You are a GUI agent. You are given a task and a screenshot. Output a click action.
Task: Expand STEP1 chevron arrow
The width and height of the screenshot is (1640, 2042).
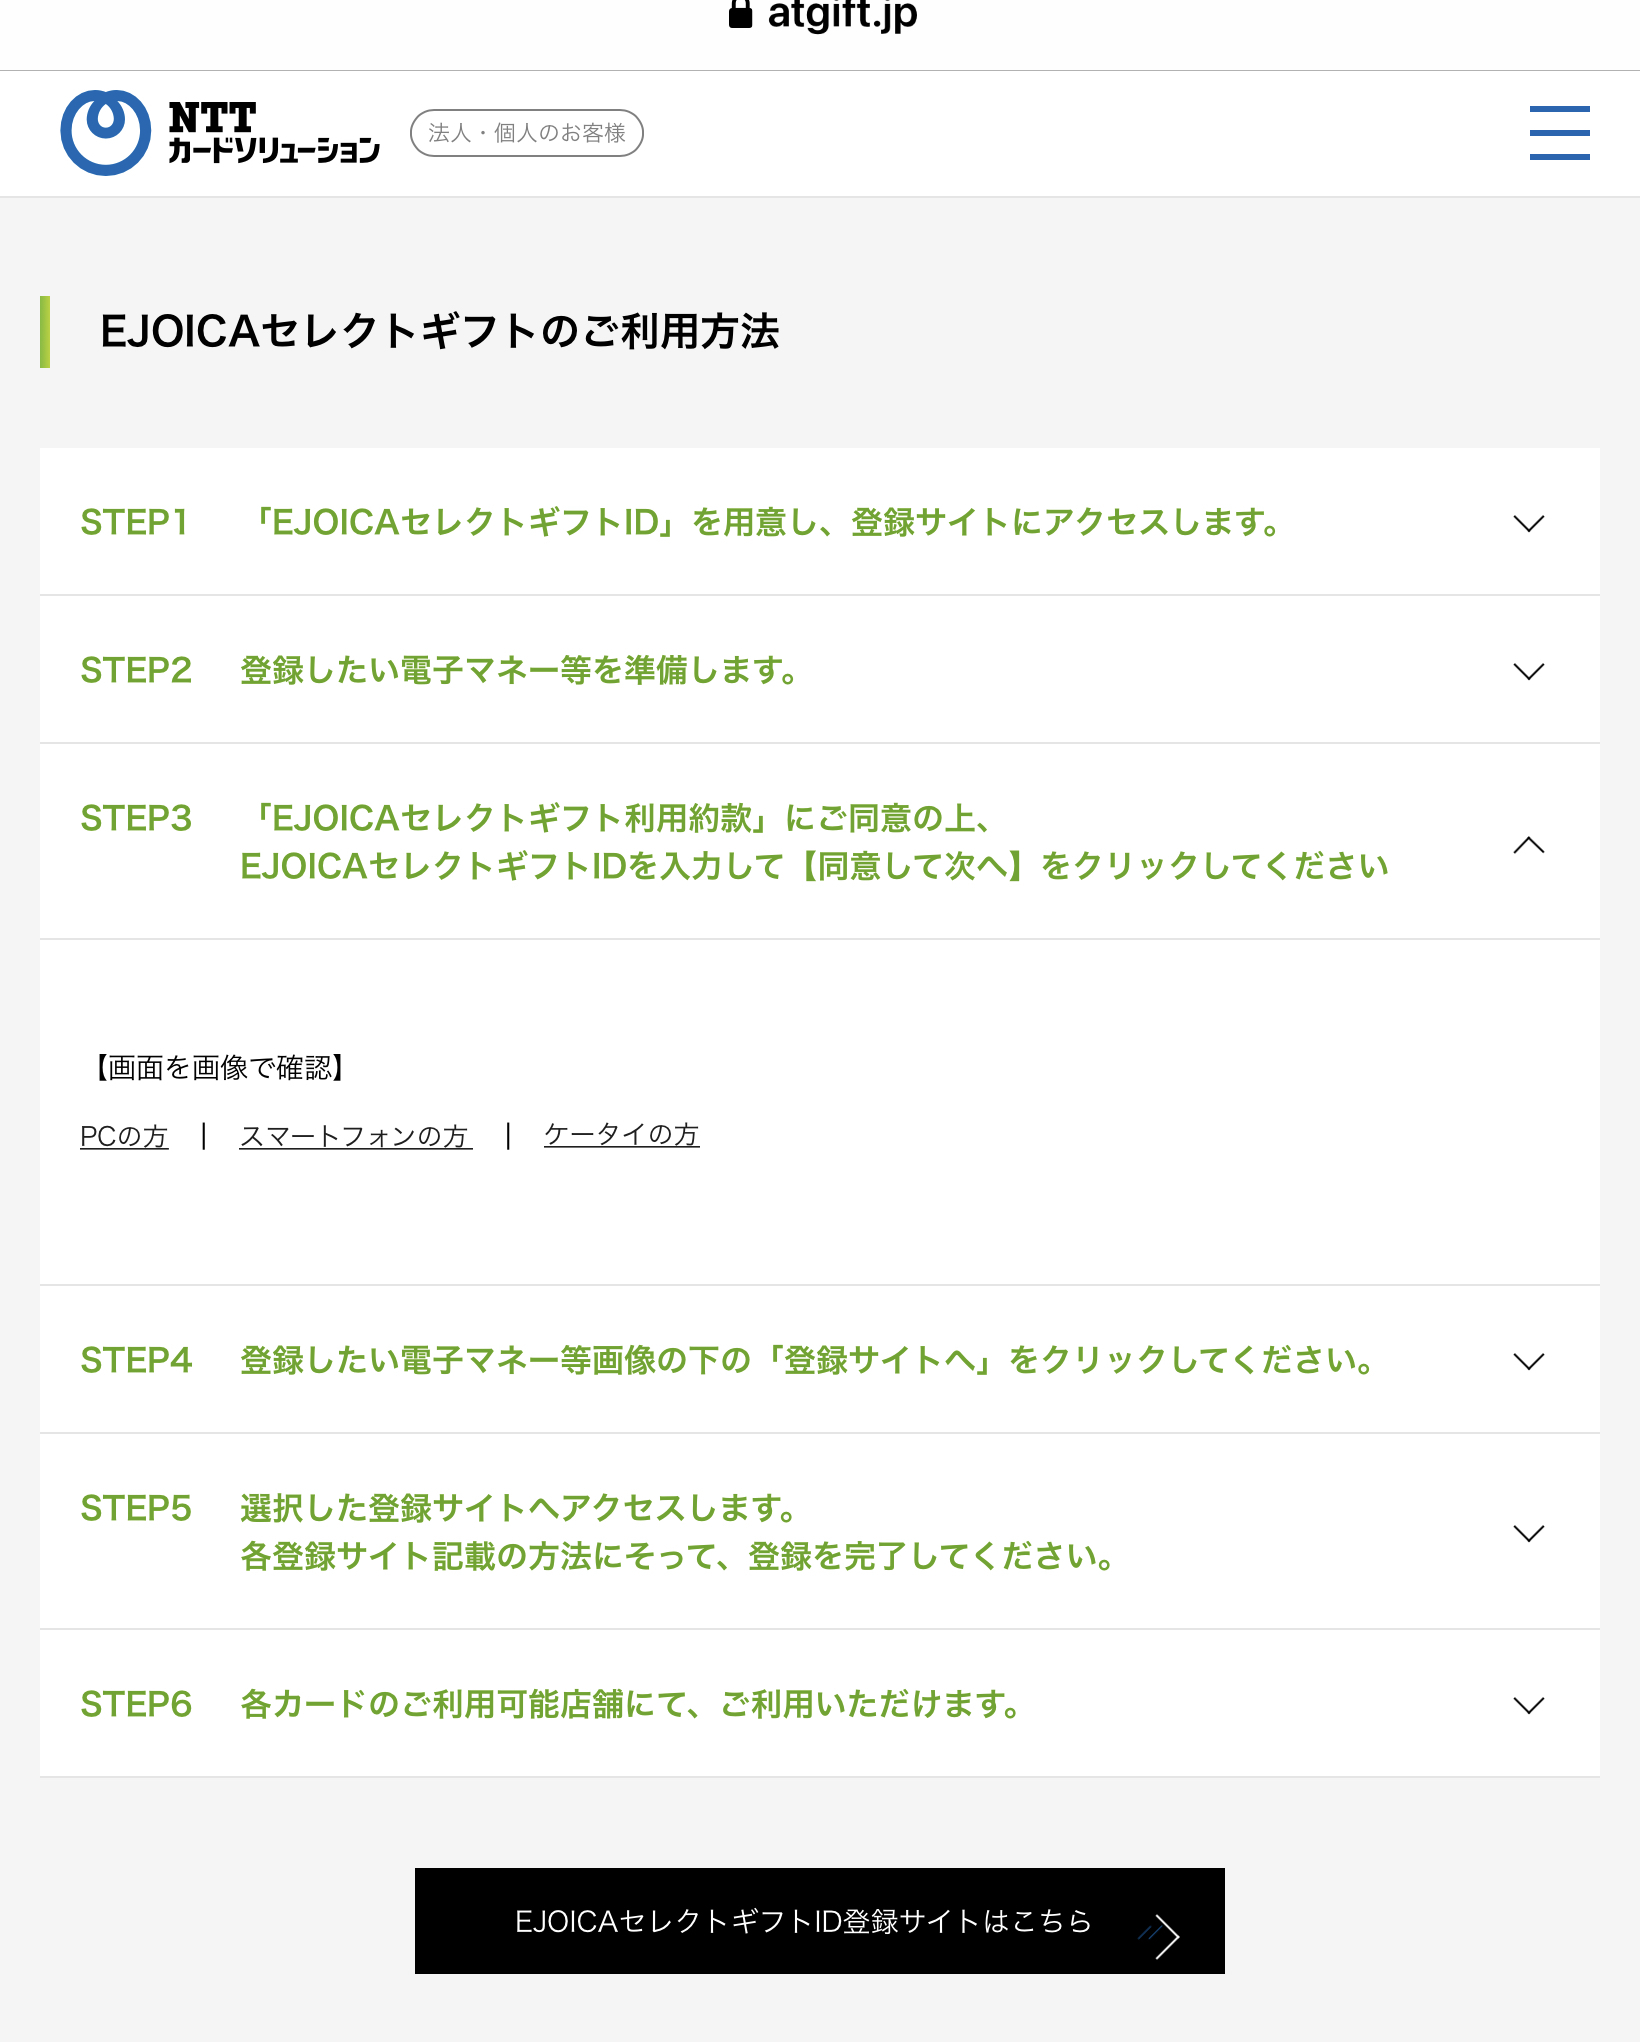tap(1528, 523)
